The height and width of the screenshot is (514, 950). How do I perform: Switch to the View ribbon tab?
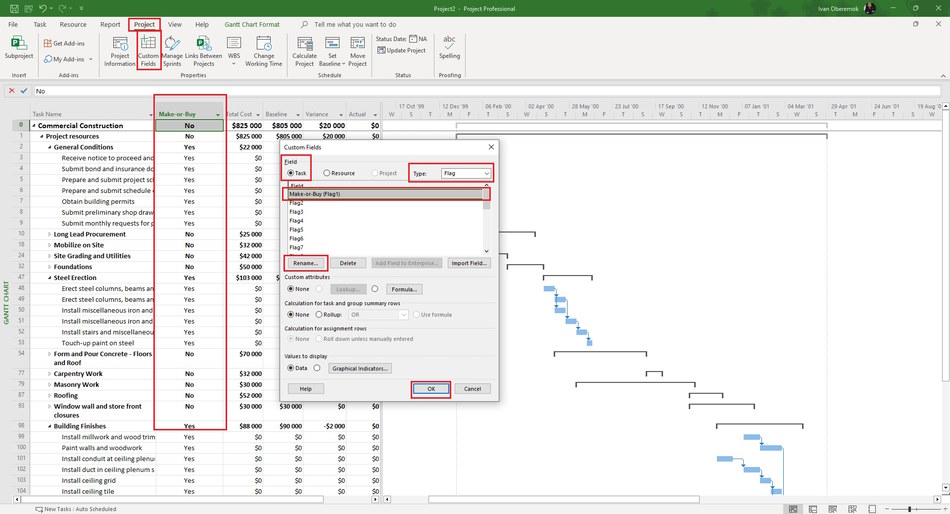[x=174, y=24]
